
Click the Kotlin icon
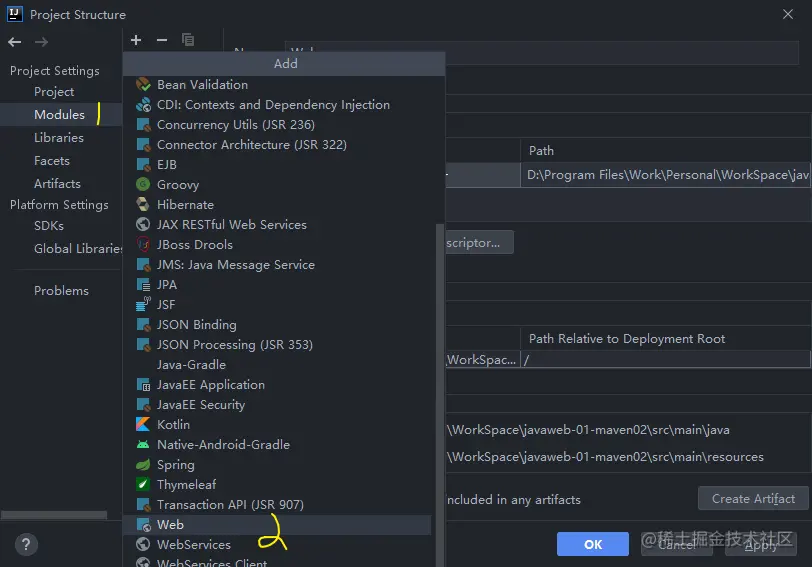pos(143,425)
